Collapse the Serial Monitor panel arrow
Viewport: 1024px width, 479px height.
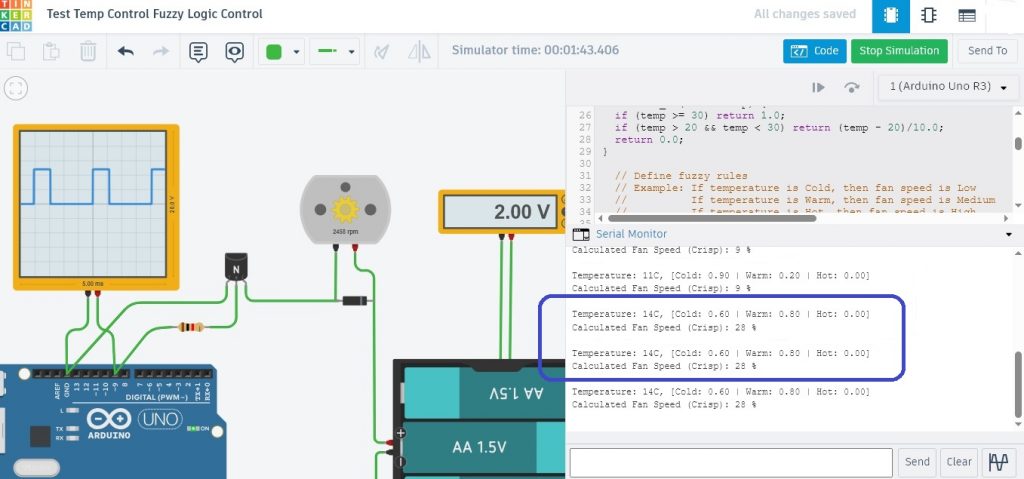[x=1009, y=234]
